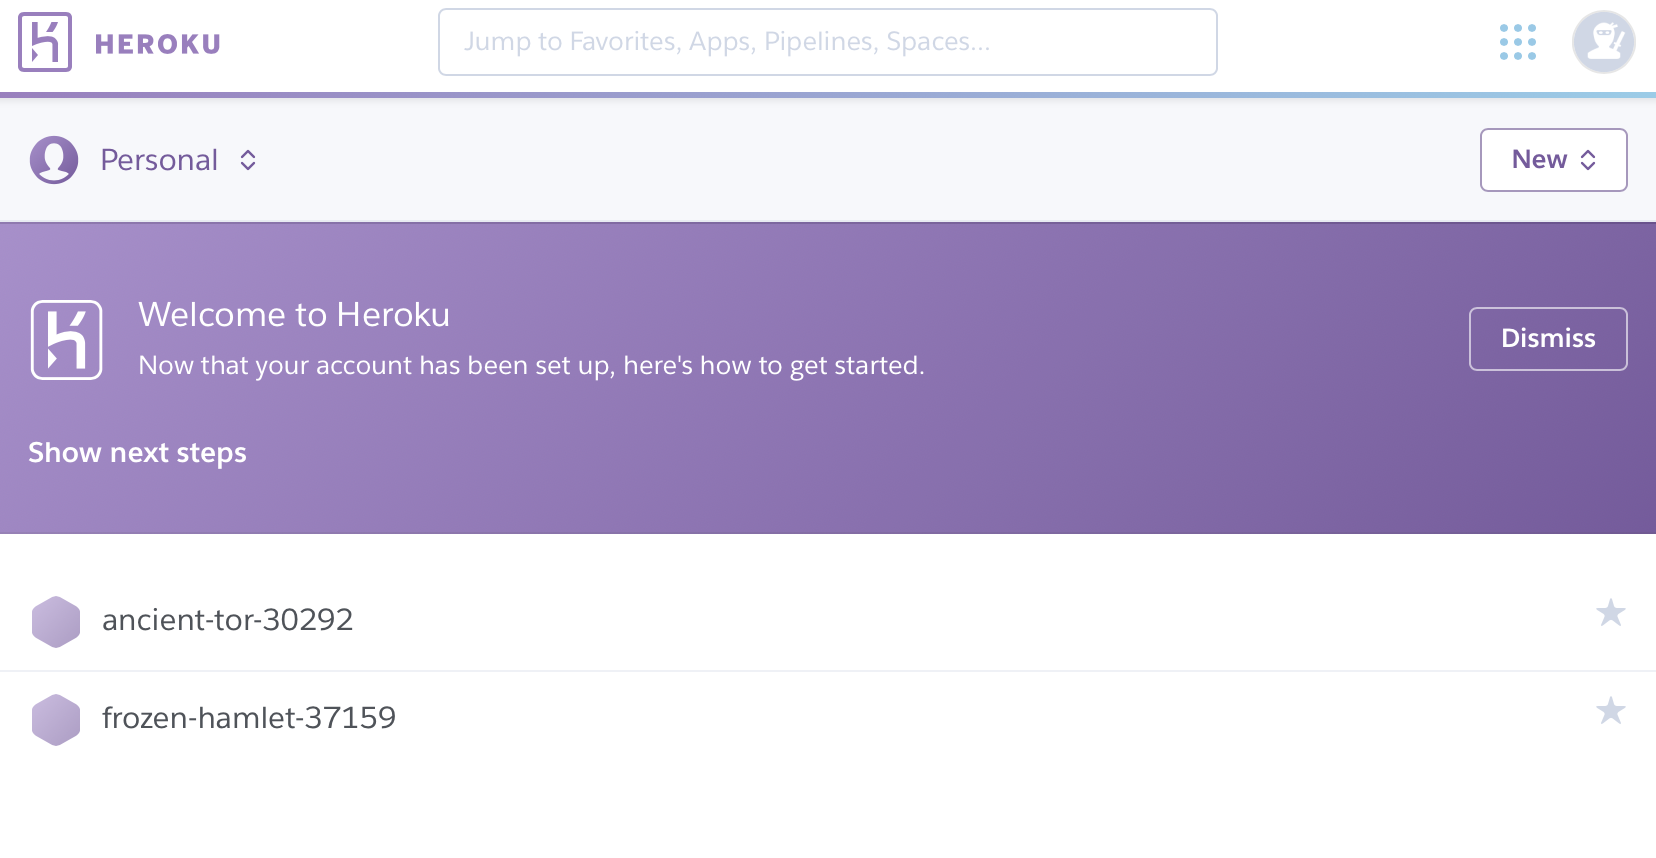
Task: Open the frozen-hamlet-37159 app
Action: point(249,718)
